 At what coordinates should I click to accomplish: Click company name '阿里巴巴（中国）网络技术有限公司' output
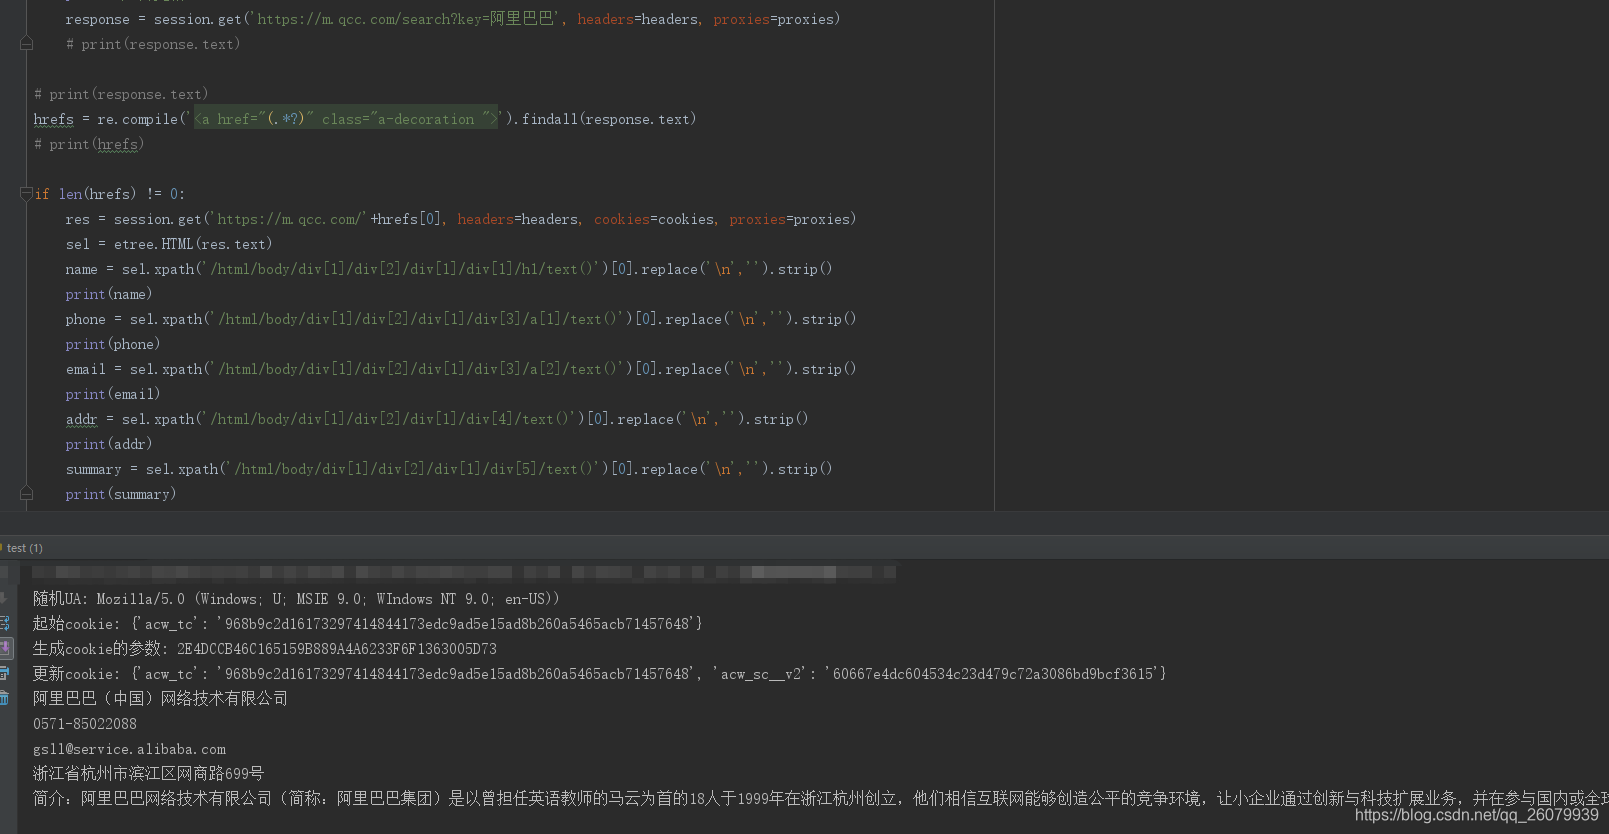(161, 699)
